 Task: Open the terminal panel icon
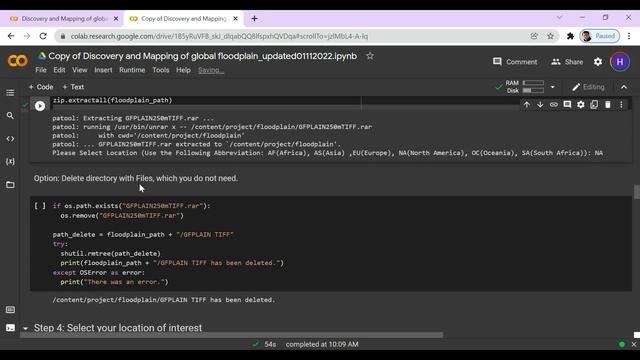click(10, 328)
